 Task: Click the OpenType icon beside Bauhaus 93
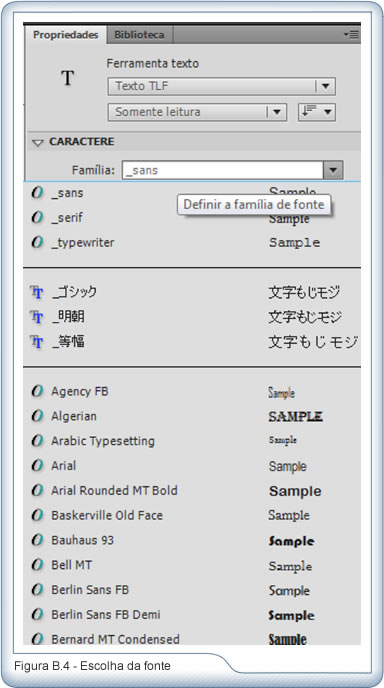[x=37, y=540]
